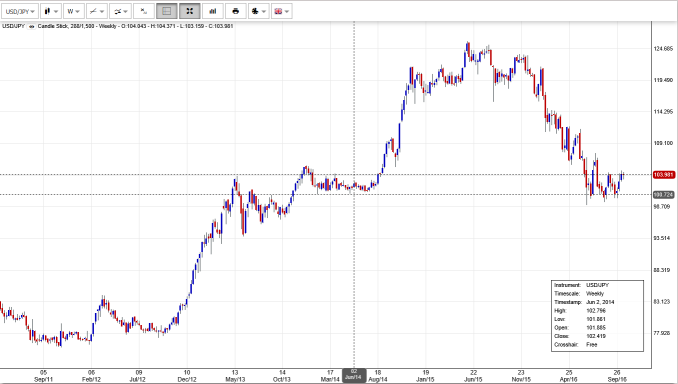Open the indicators dropdown in toolbar

[121, 11]
